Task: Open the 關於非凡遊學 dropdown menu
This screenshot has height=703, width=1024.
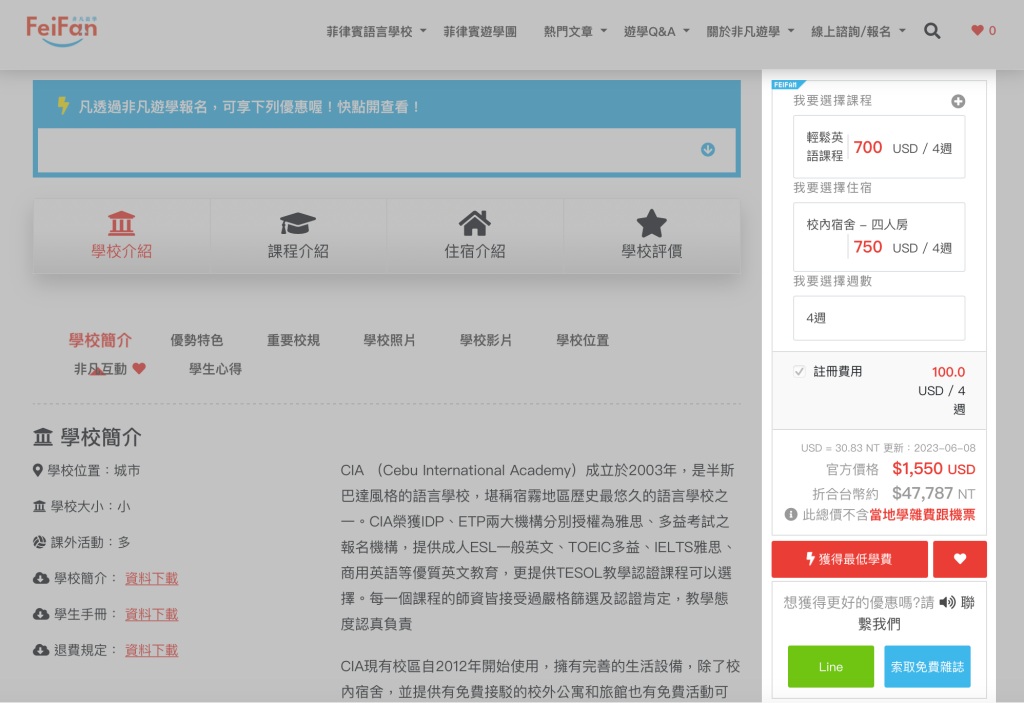Action: click(750, 31)
